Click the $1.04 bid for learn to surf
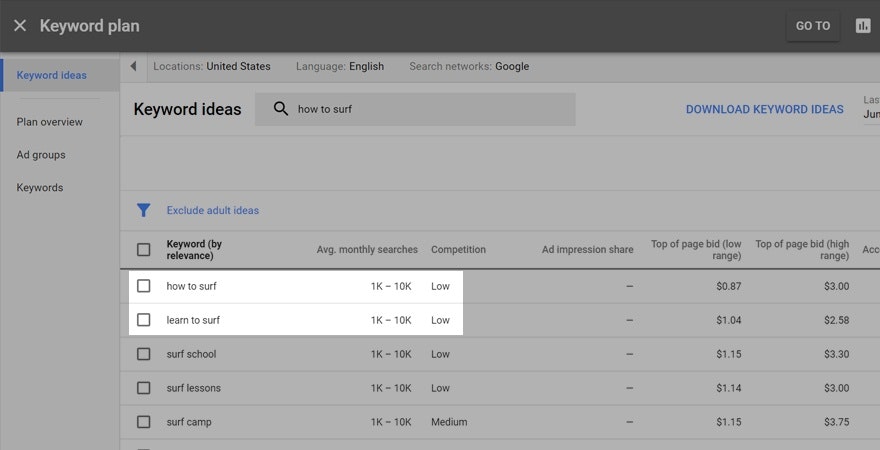Viewport: 880px width, 450px height. click(728, 320)
